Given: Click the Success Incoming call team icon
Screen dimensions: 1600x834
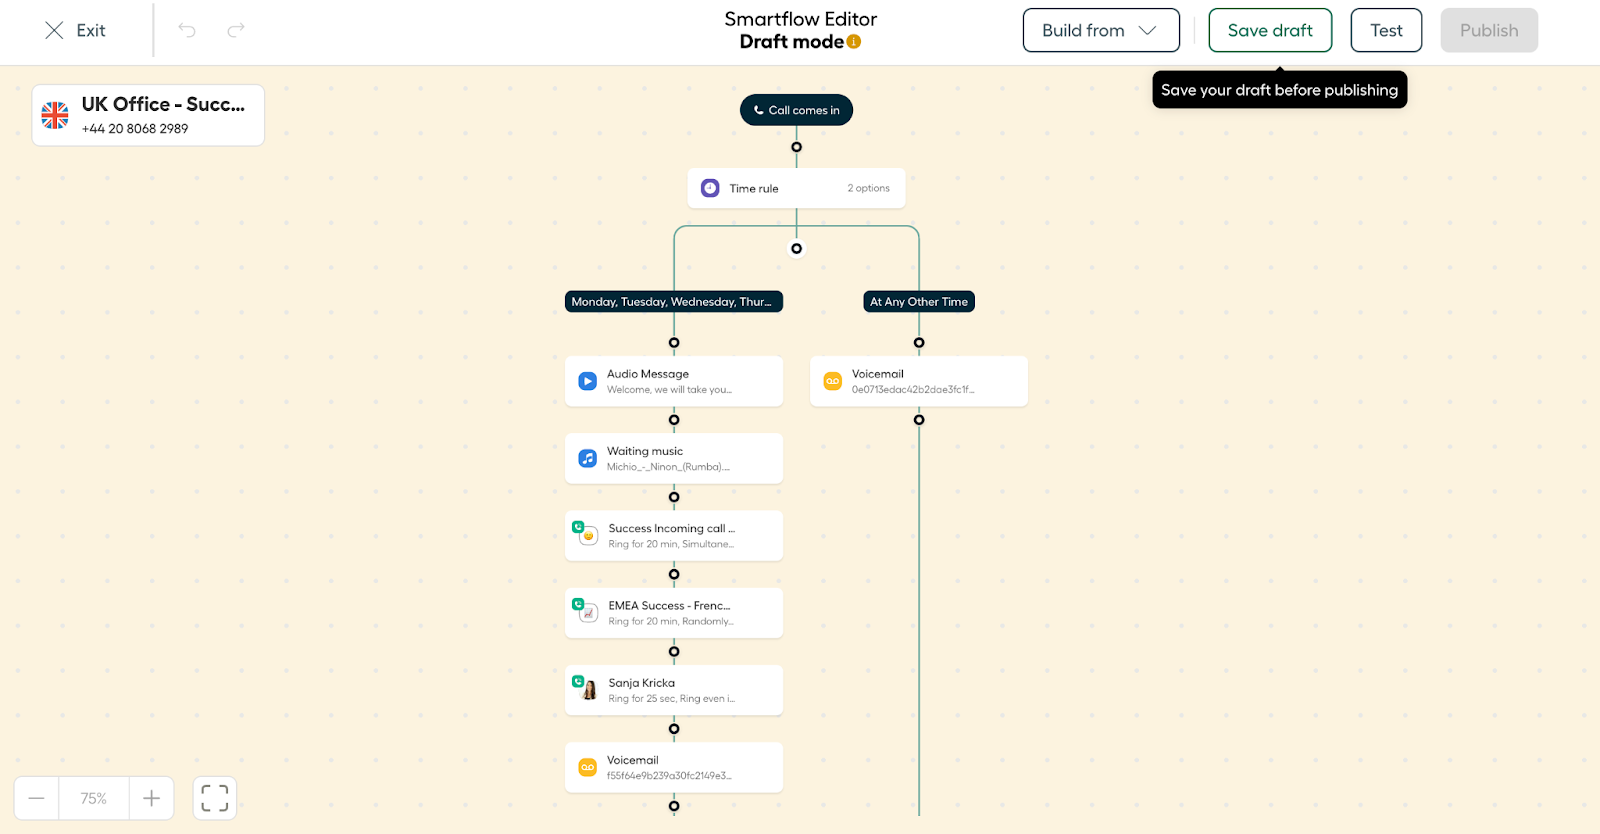Looking at the screenshot, I should pyautogui.click(x=586, y=534).
